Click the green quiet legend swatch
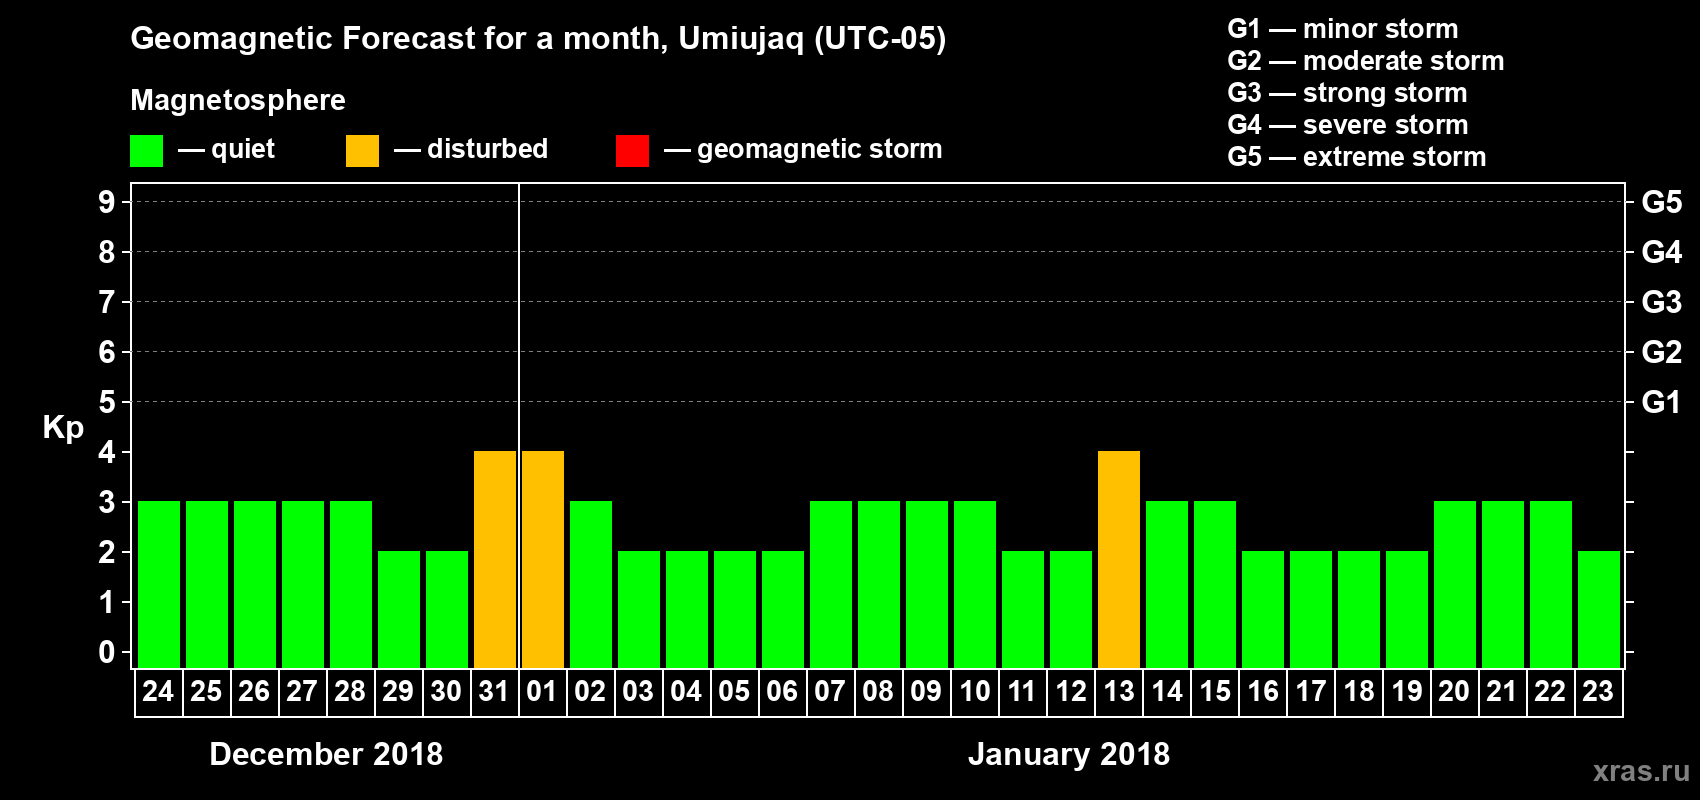The image size is (1700, 800). [x=147, y=151]
